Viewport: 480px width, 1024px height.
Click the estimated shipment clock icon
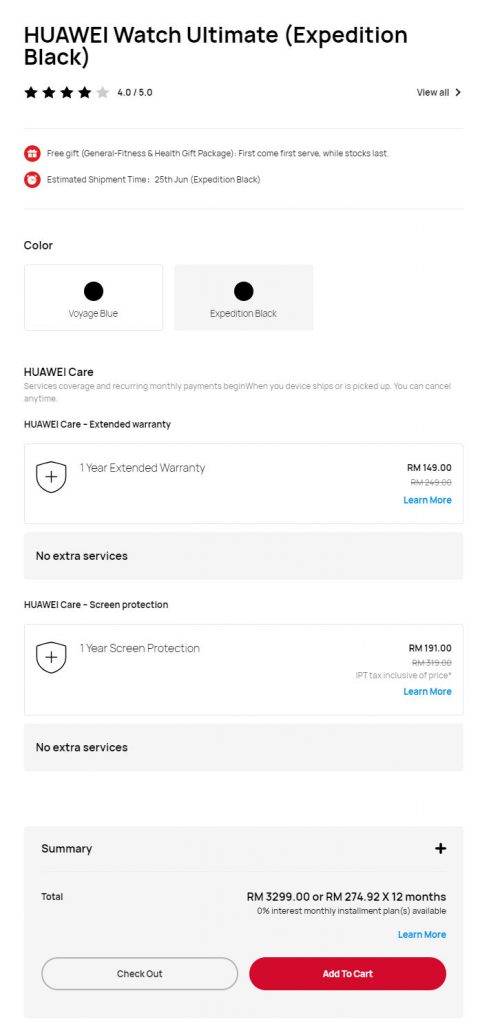click(32, 180)
